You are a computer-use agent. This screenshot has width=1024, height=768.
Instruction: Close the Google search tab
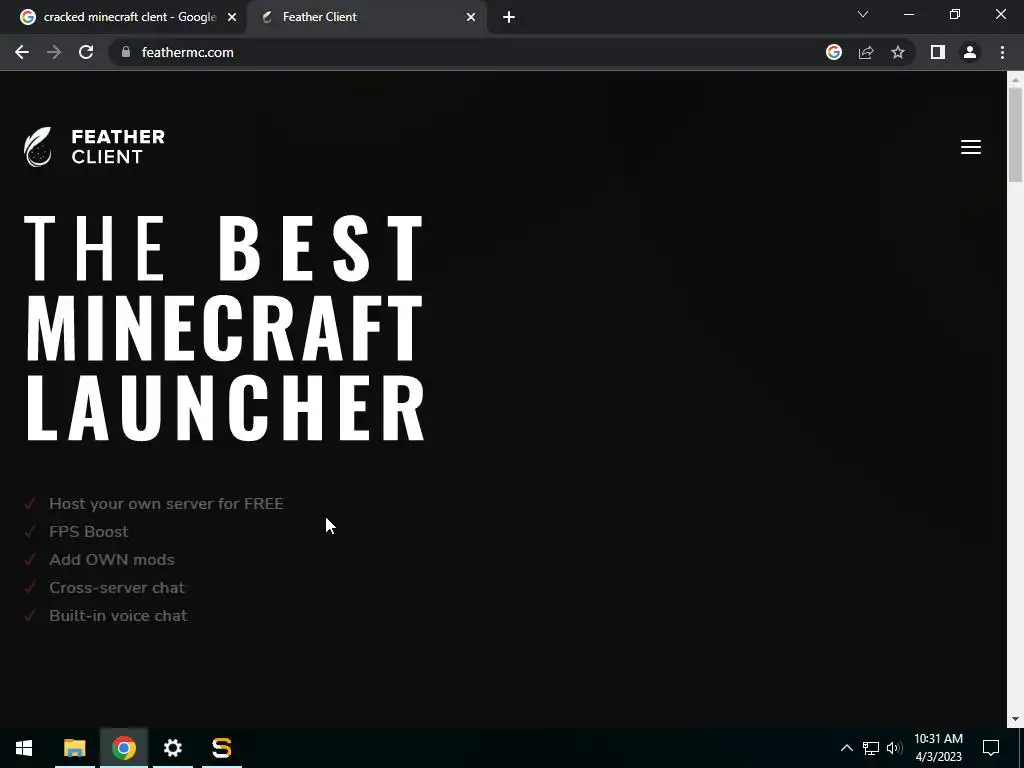232,17
